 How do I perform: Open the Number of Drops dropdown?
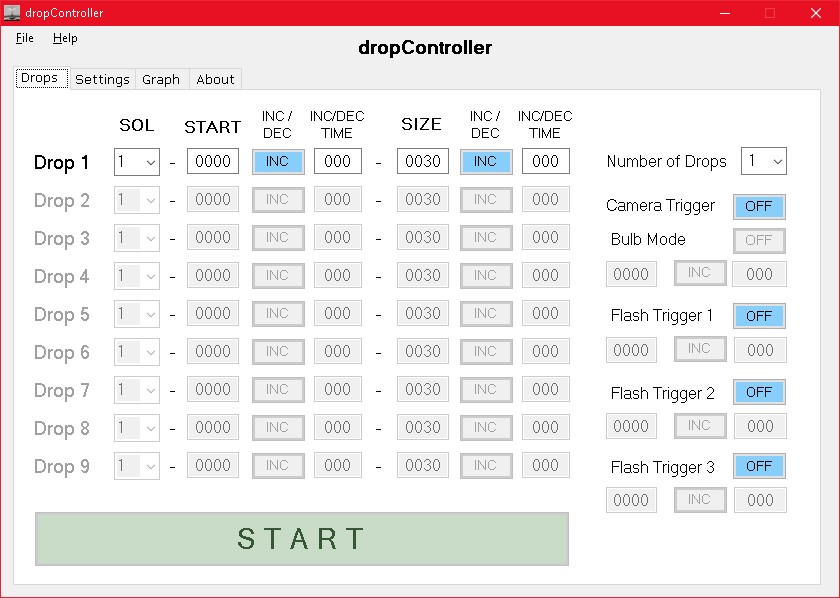coord(763,161)
